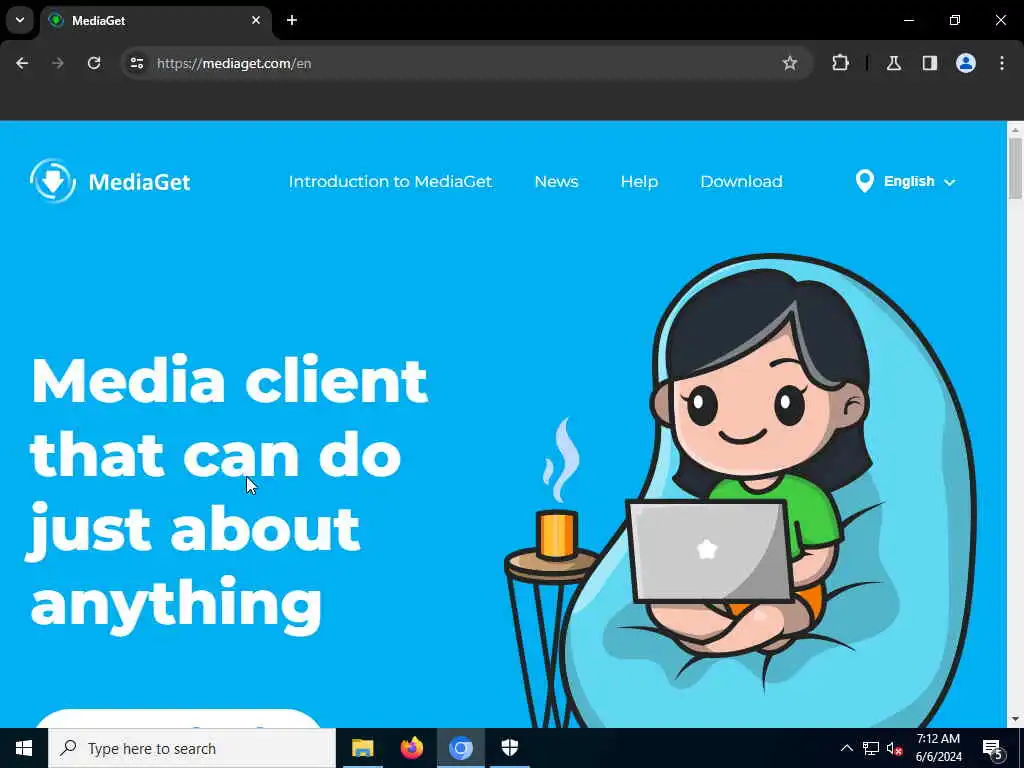This screenshot has width=1024, height=768.
Task: Bookmark this page with star icon
Action: (790, 63)
